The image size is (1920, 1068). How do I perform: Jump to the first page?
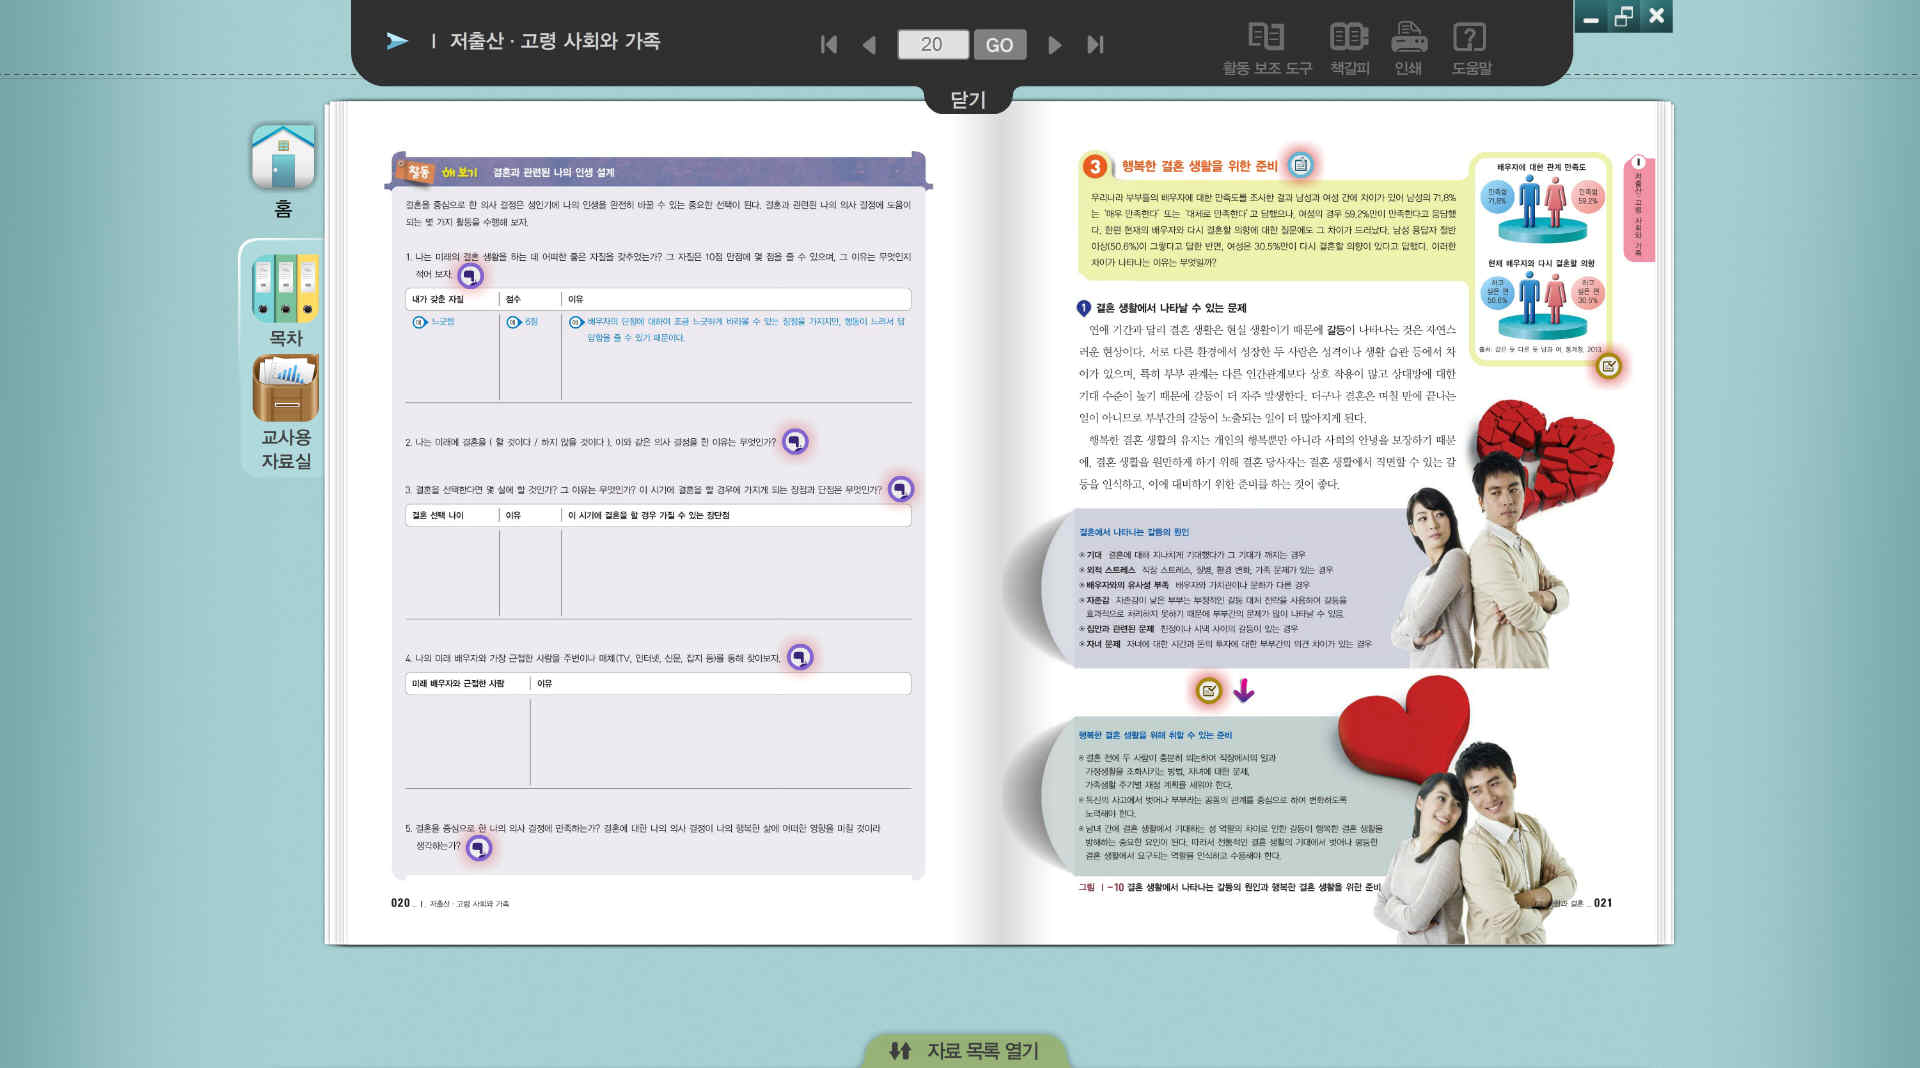tap(828, 45)
